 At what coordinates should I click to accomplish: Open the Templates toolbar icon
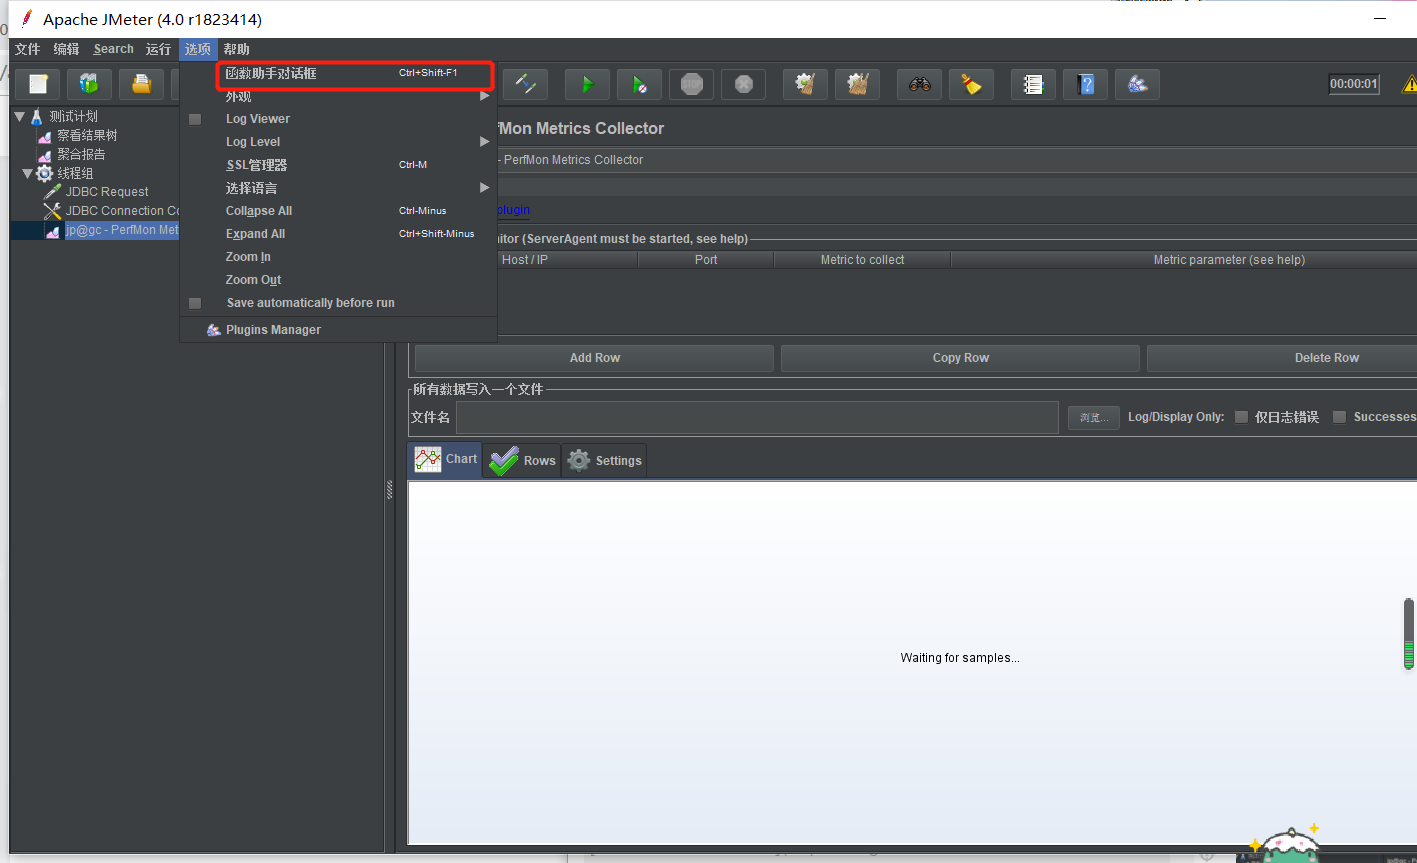click(89, 84)
